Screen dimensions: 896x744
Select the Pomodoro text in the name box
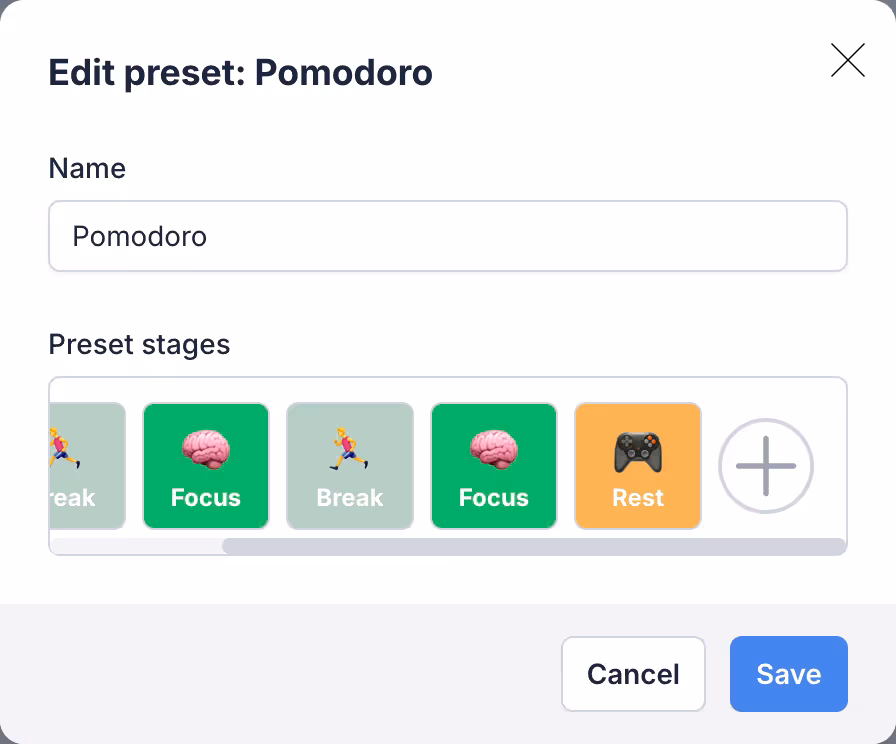click(139, 237)
